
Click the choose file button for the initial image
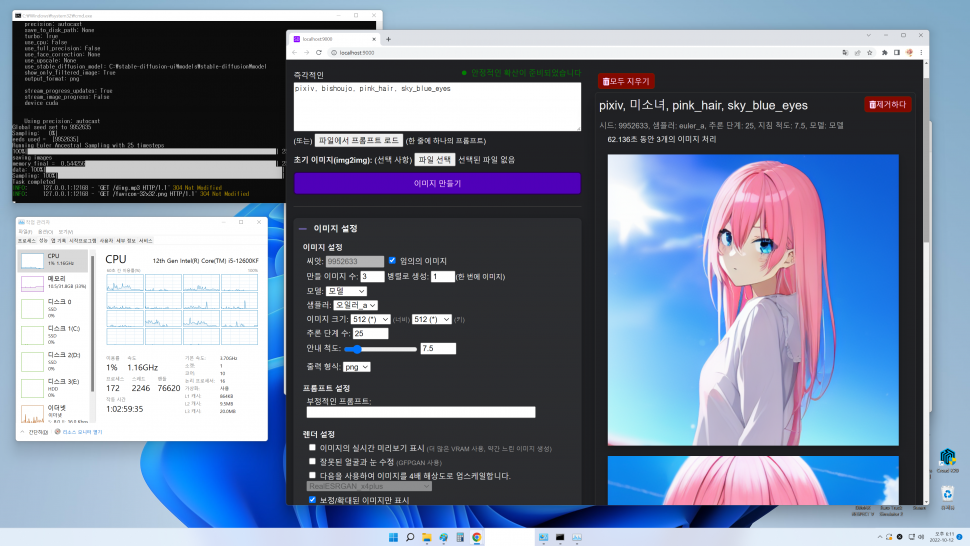[x=435, y=160]
